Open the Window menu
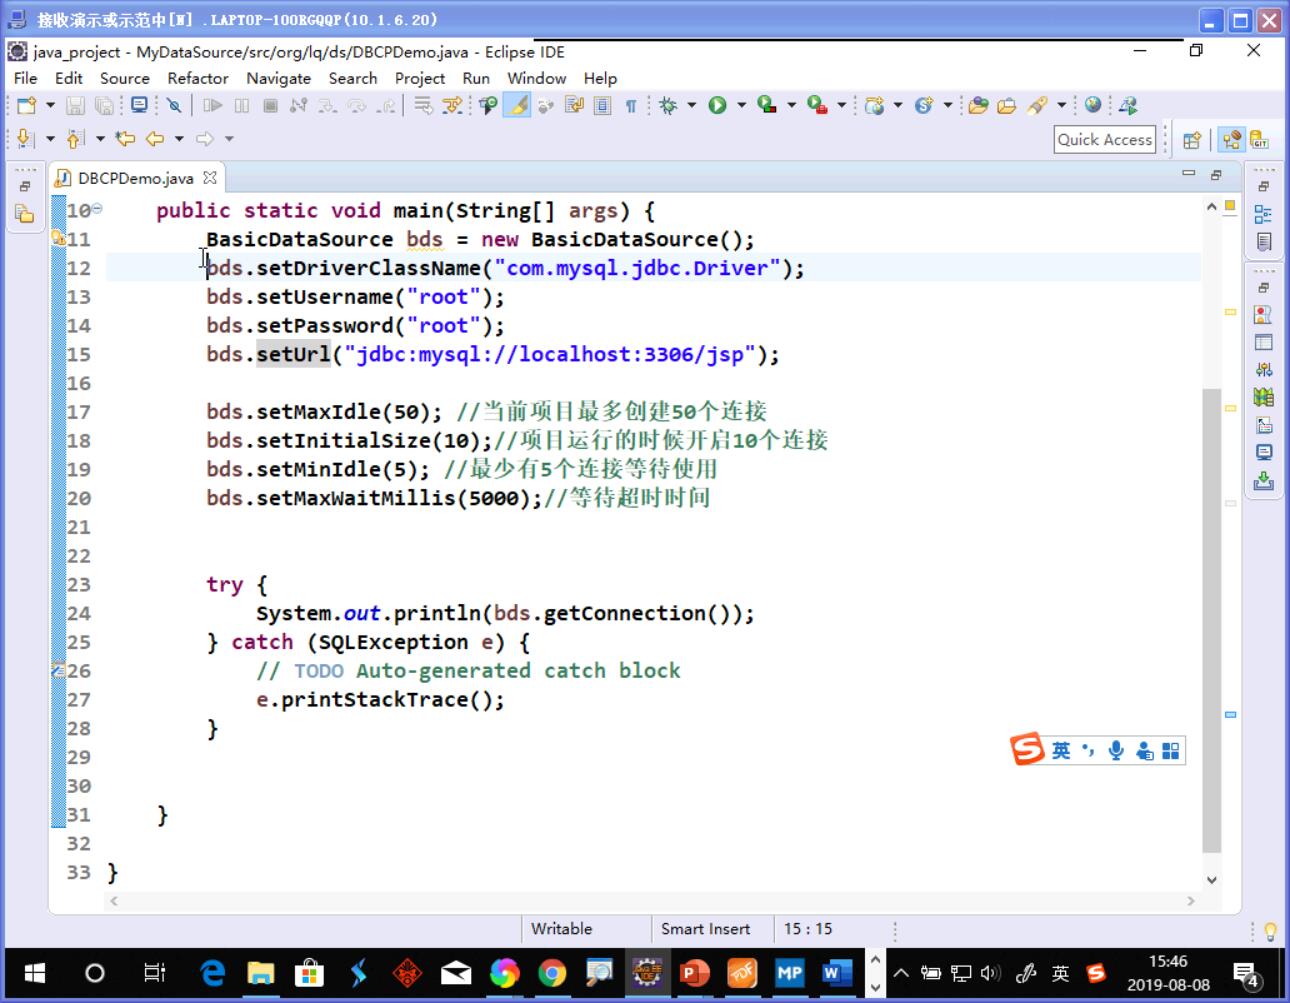Viewport: 1290px width, 1003px height. [x=536, y=78]
